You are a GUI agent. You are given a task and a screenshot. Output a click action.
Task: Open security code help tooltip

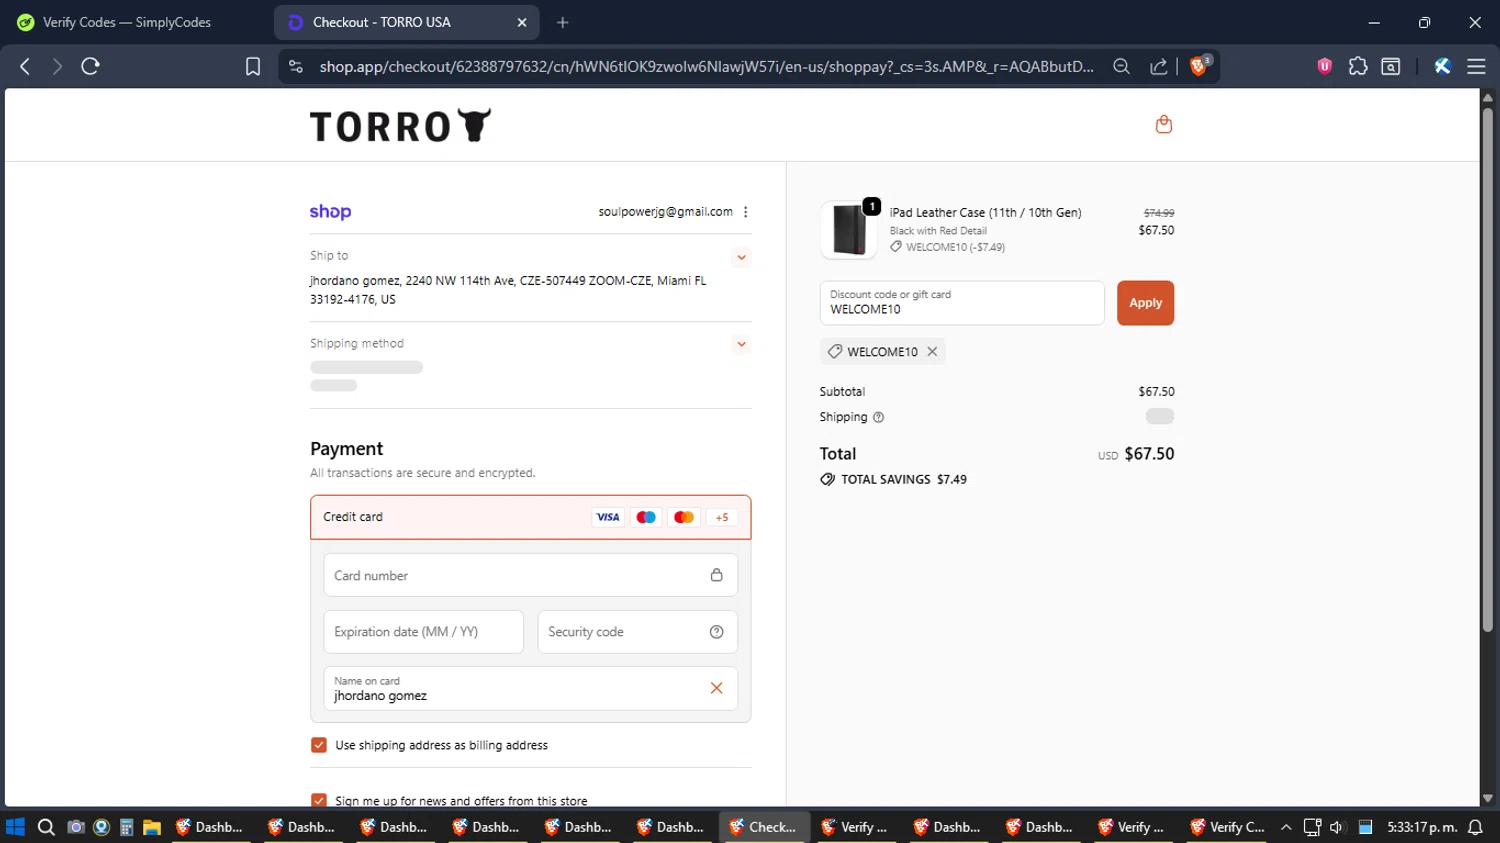pos(716,632)
